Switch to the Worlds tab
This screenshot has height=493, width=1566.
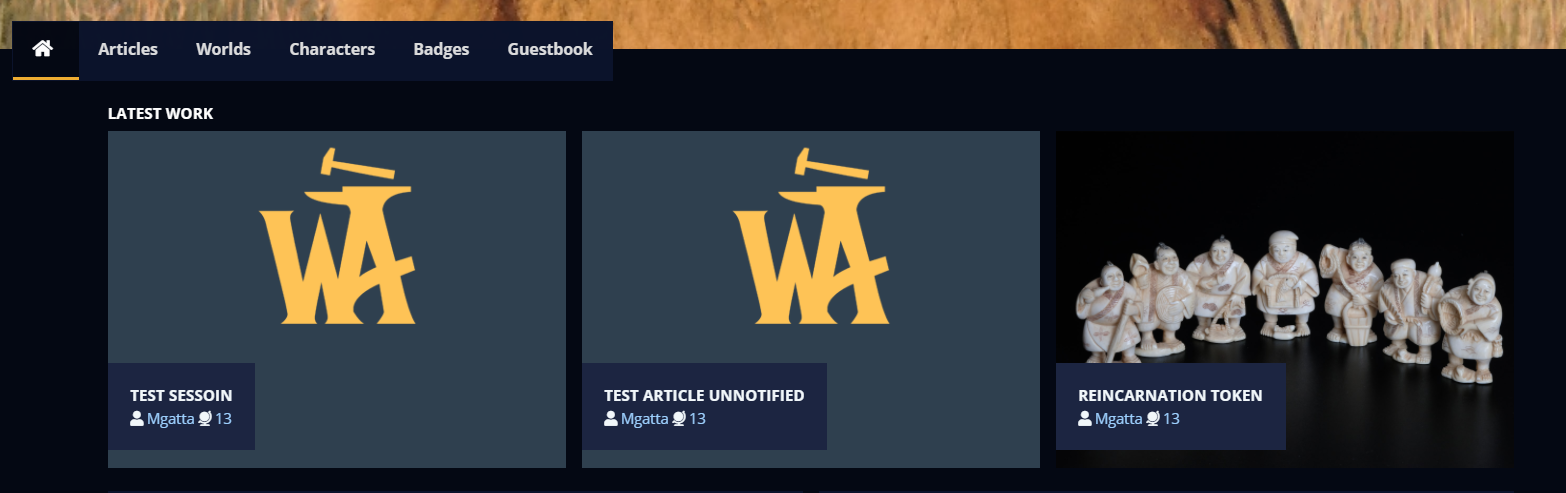223,49
